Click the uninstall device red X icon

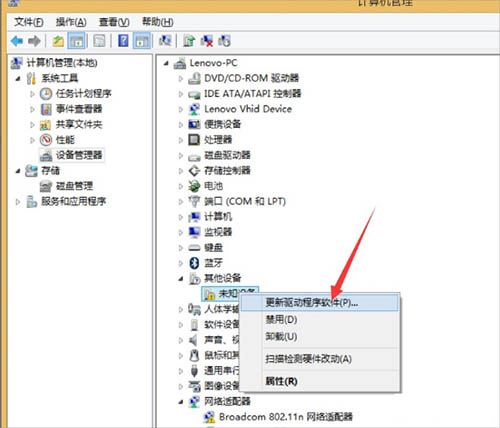click(207, 41)
